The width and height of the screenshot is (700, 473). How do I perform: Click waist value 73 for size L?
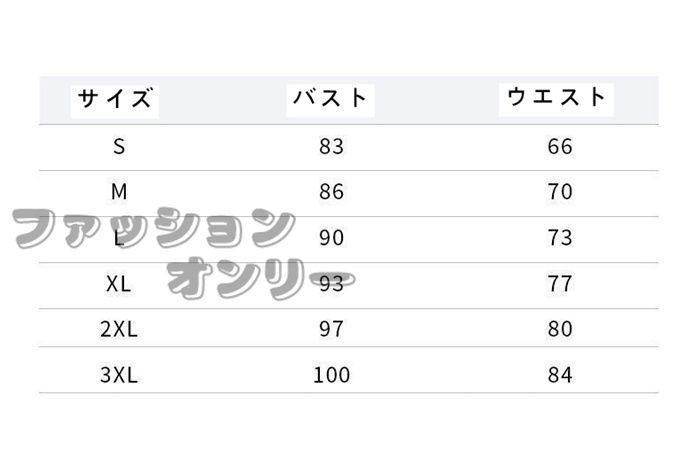560,238
